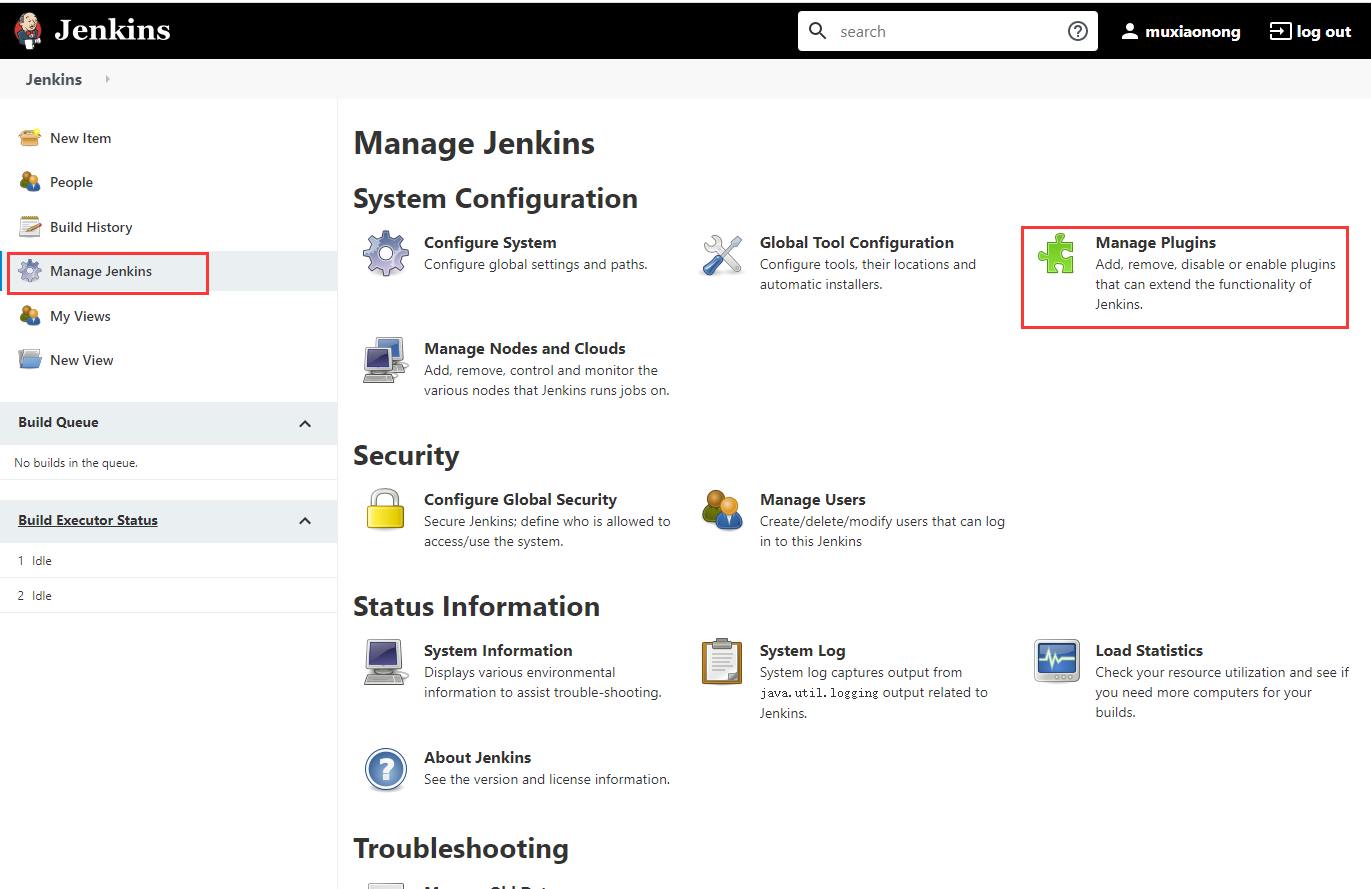
Task: Select Build History in the sidebar
Action: [x=91, y=227]
